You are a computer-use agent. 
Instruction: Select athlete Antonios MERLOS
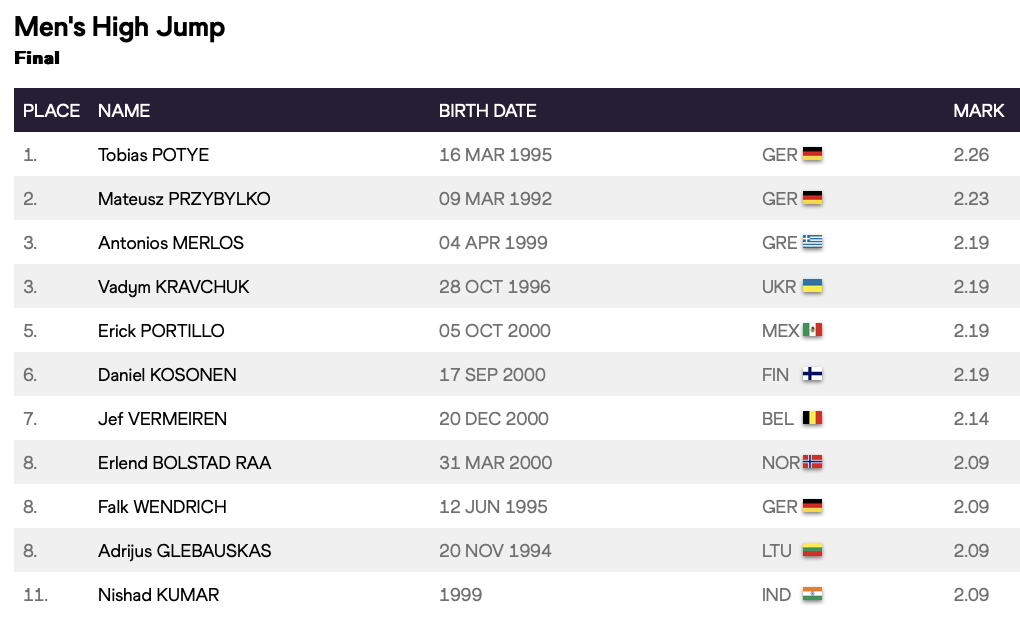tap(171, 243)
